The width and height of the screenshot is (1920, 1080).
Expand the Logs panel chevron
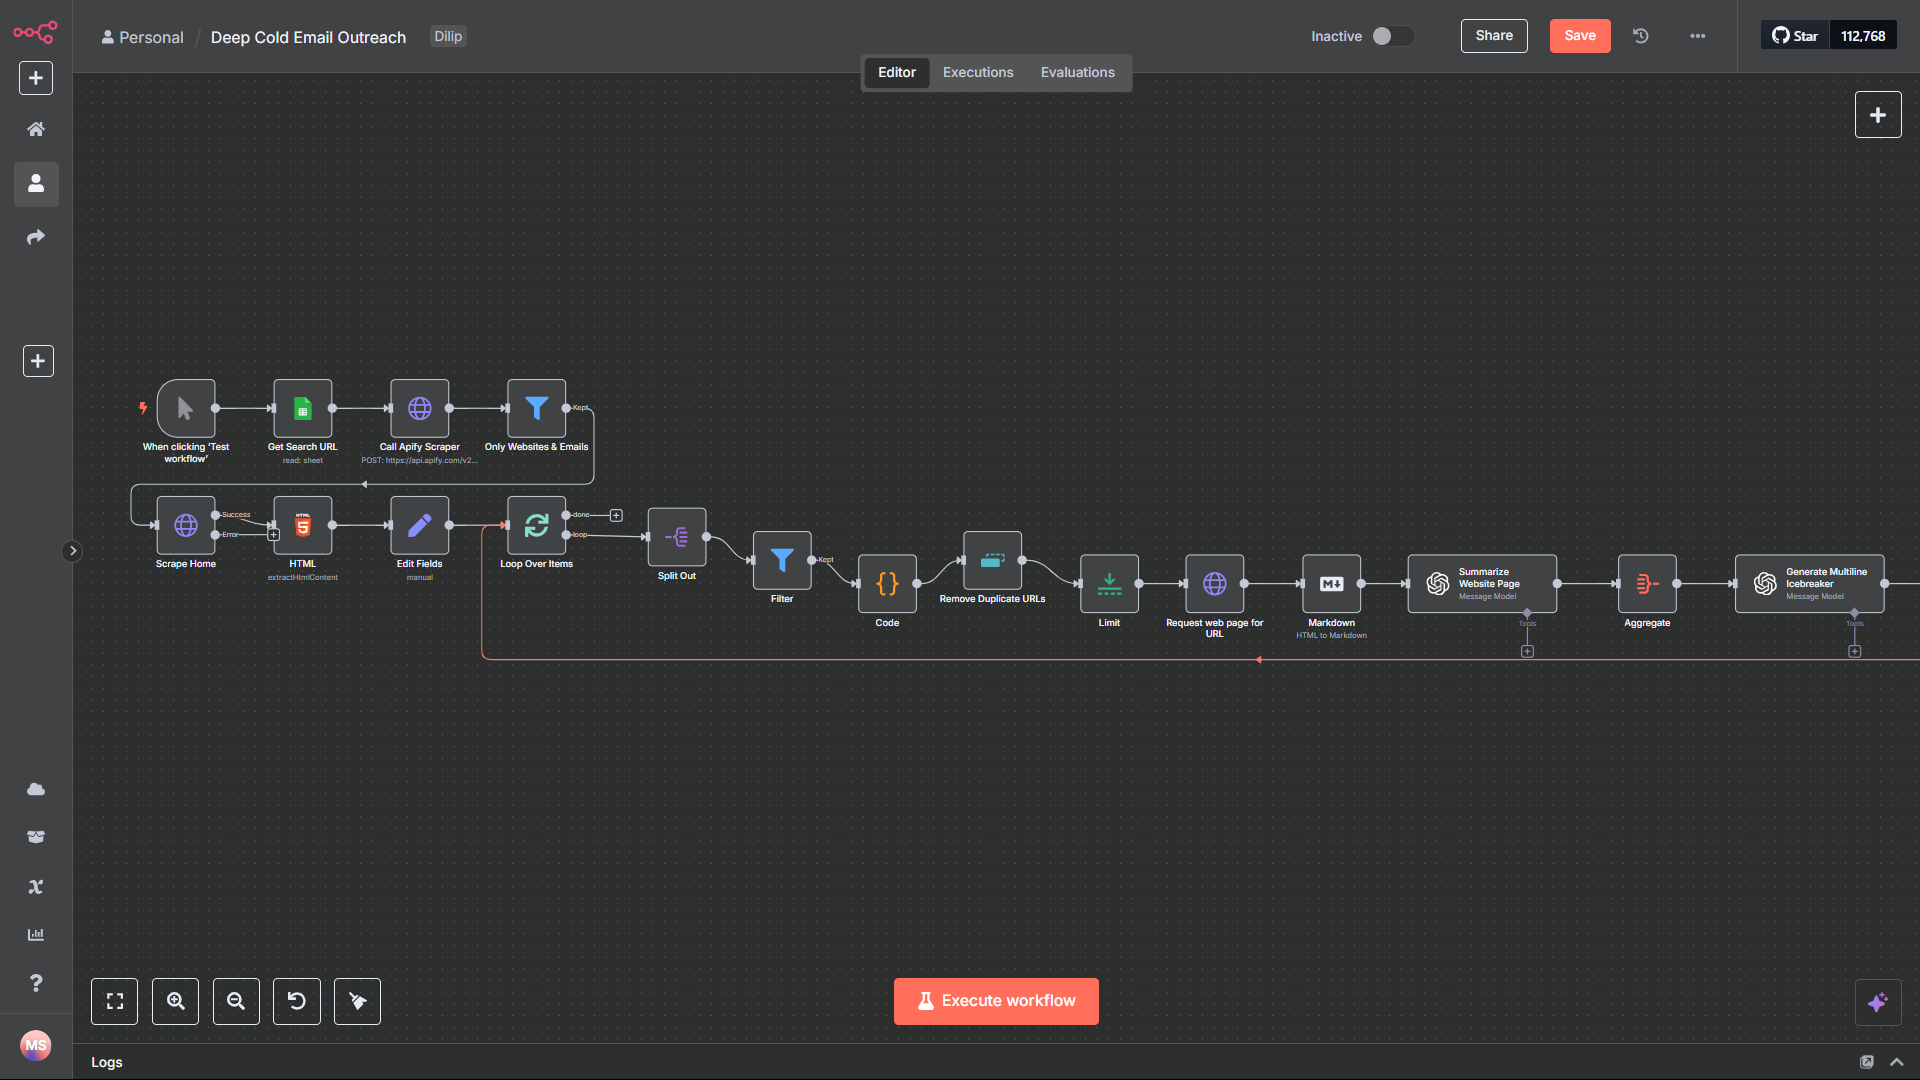point(1896,1062)
